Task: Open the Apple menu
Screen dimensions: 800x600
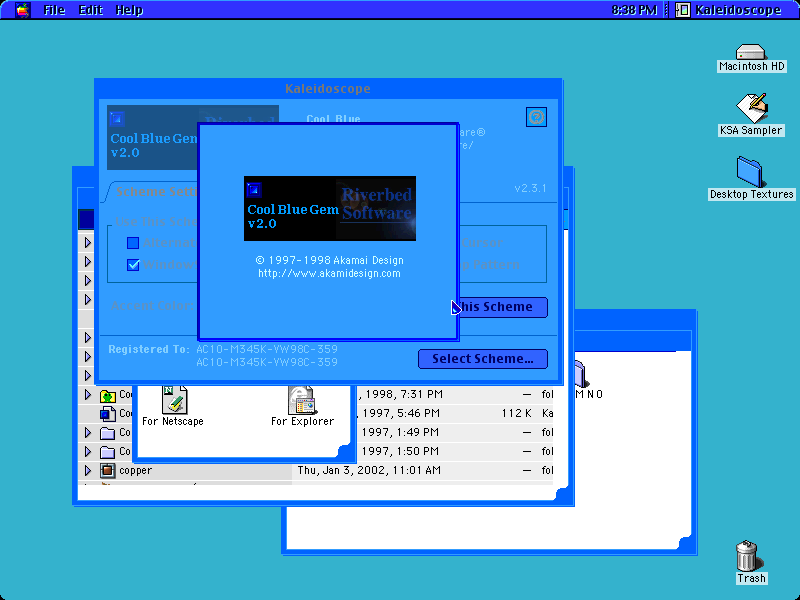Action: point(22,10)
